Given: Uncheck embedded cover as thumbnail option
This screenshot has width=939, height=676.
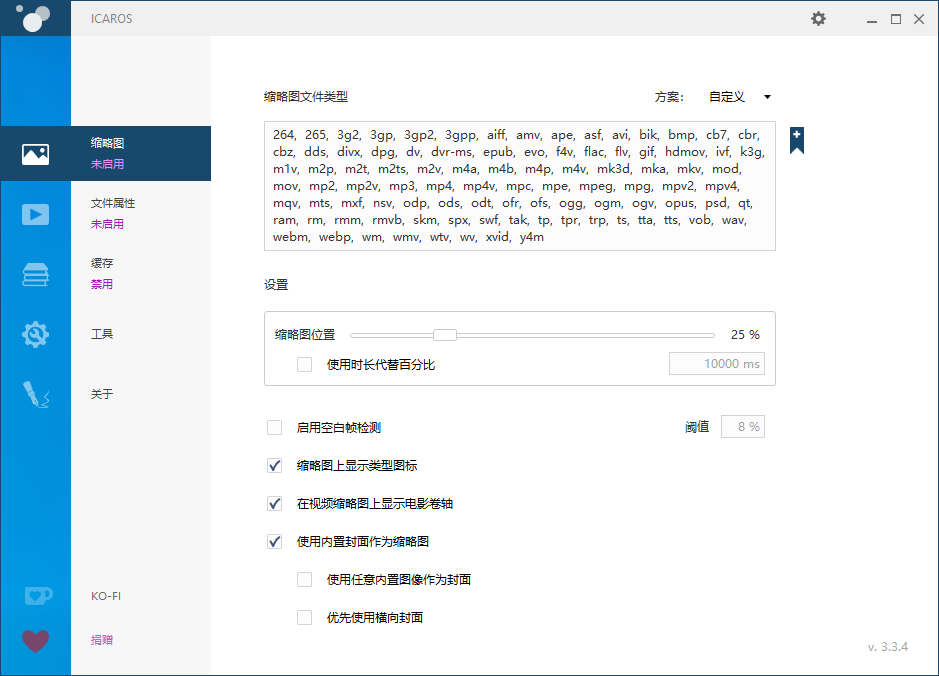Looking at the screenshot, I should pos(274,541).
